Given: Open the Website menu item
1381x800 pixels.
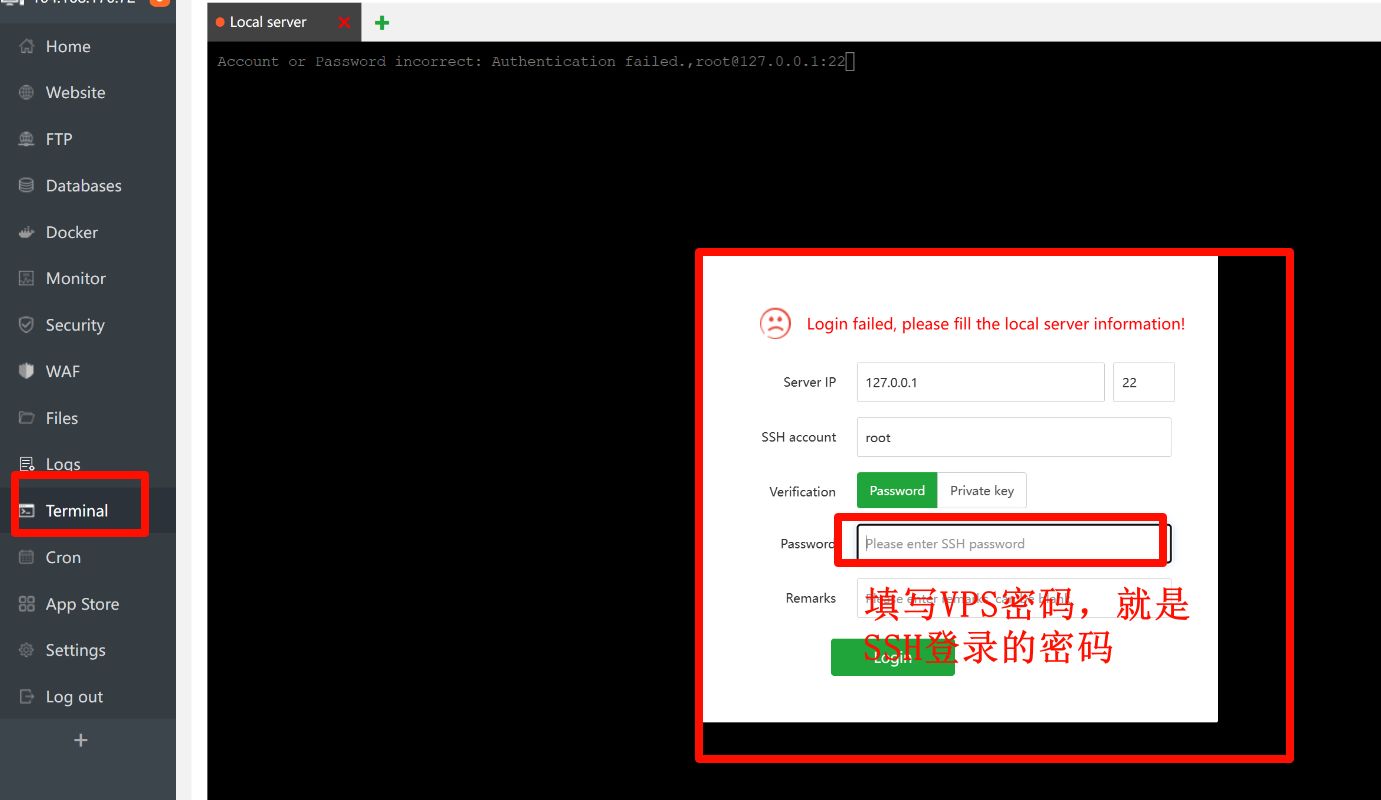Looking at the screenshot, I should point(88,92).
